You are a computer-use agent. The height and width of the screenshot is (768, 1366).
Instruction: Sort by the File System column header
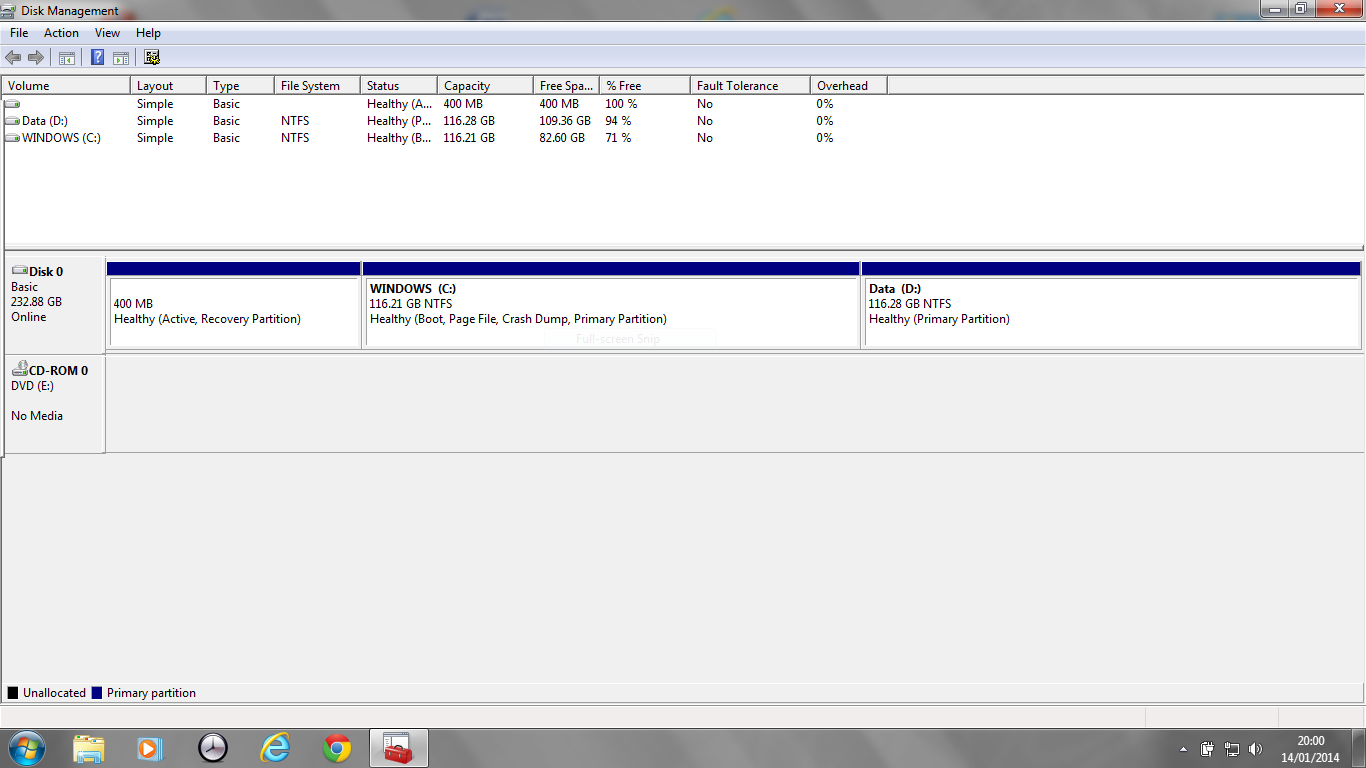[317, 86]
